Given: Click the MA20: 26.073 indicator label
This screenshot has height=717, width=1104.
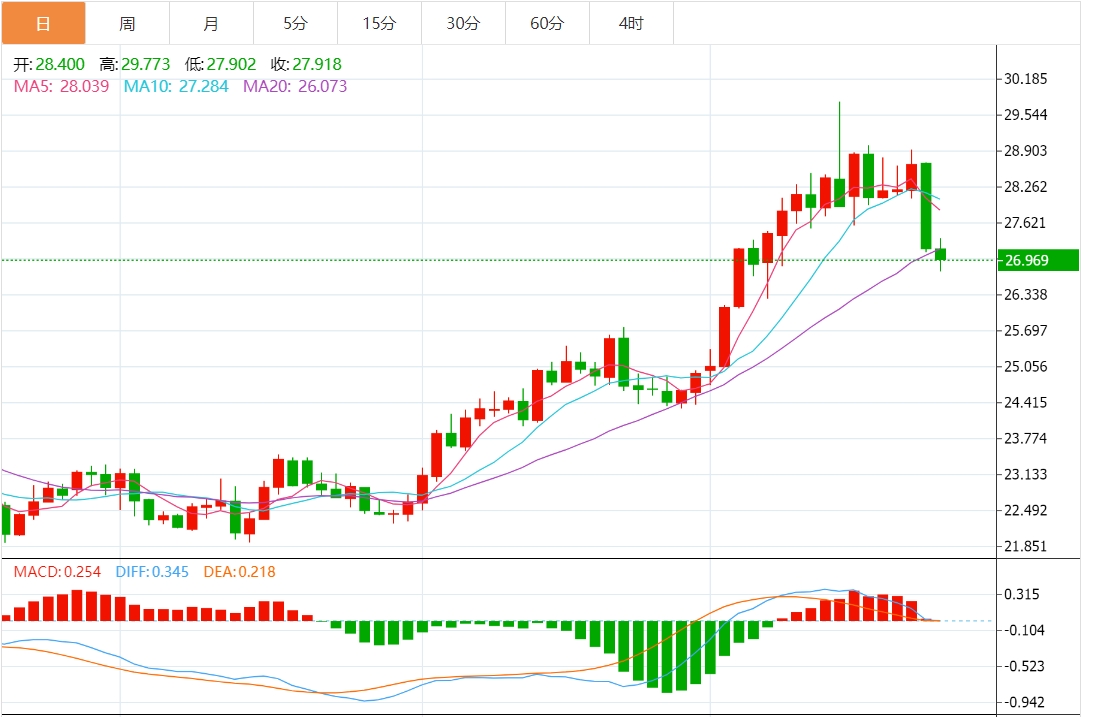Looking at the screenshot, I should tap(295, 86).
